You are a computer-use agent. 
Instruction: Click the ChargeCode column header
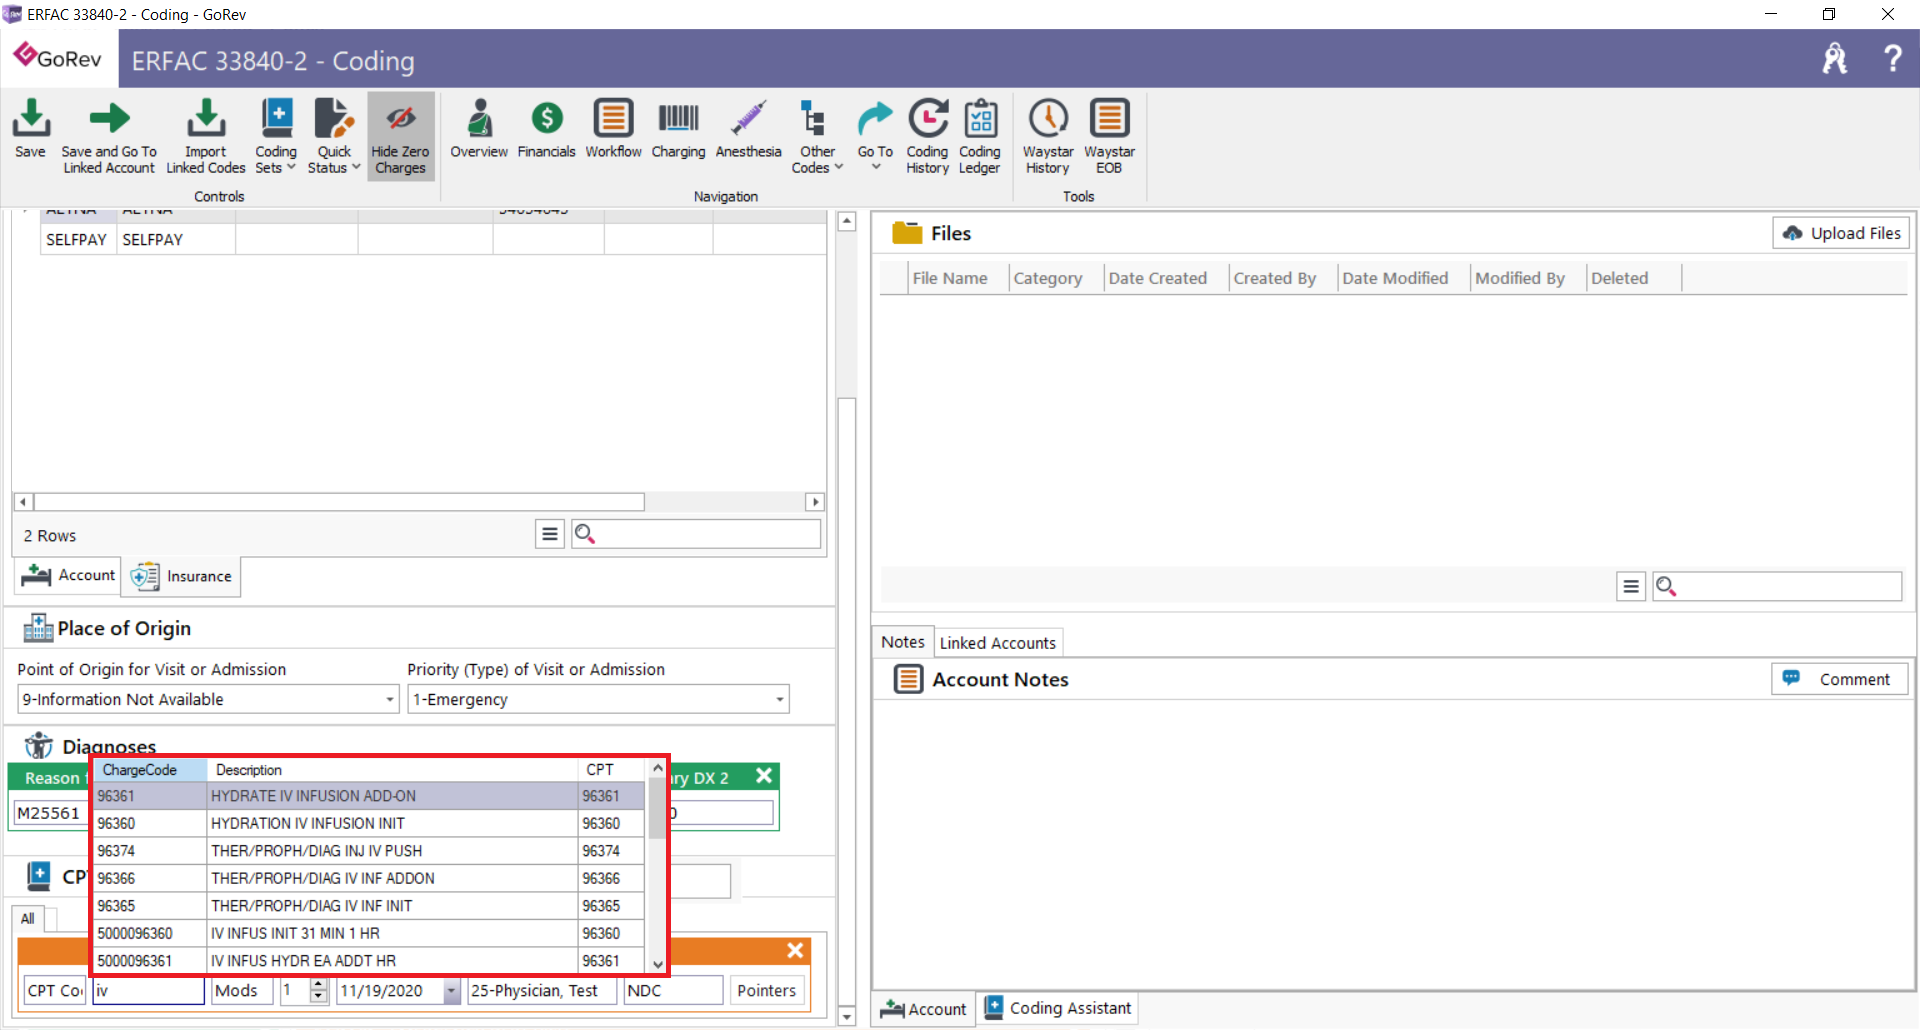click(151, 769)
